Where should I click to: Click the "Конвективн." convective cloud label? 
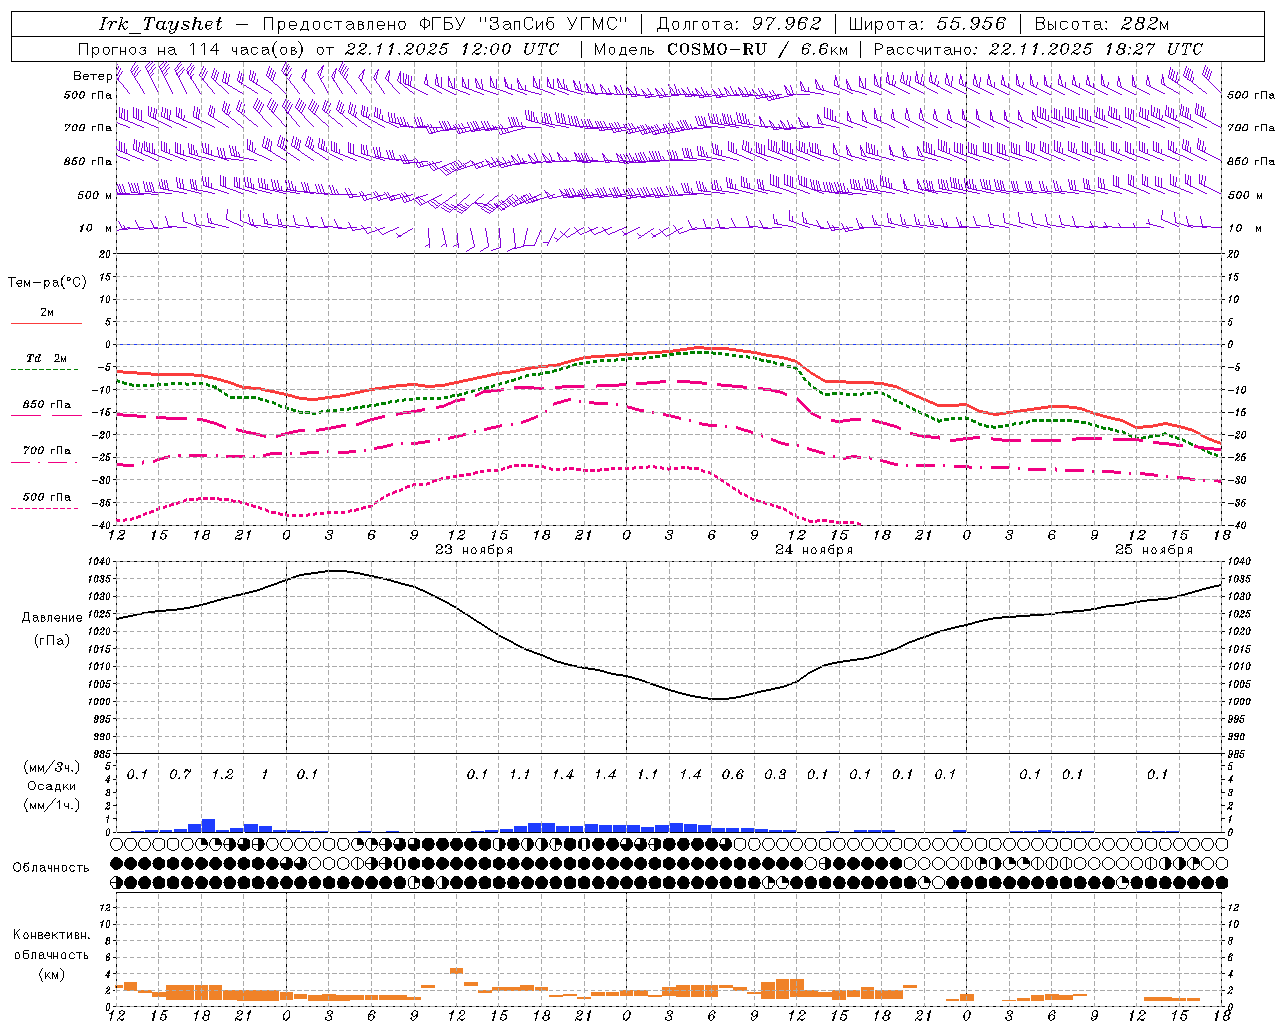coord(51,935)
